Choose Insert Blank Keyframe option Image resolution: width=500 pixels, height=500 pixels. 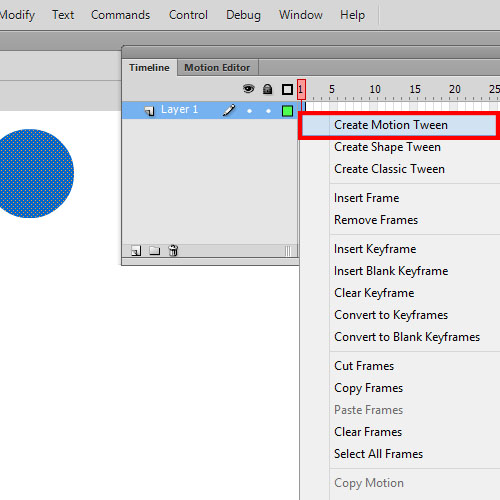tap(391, 271)
